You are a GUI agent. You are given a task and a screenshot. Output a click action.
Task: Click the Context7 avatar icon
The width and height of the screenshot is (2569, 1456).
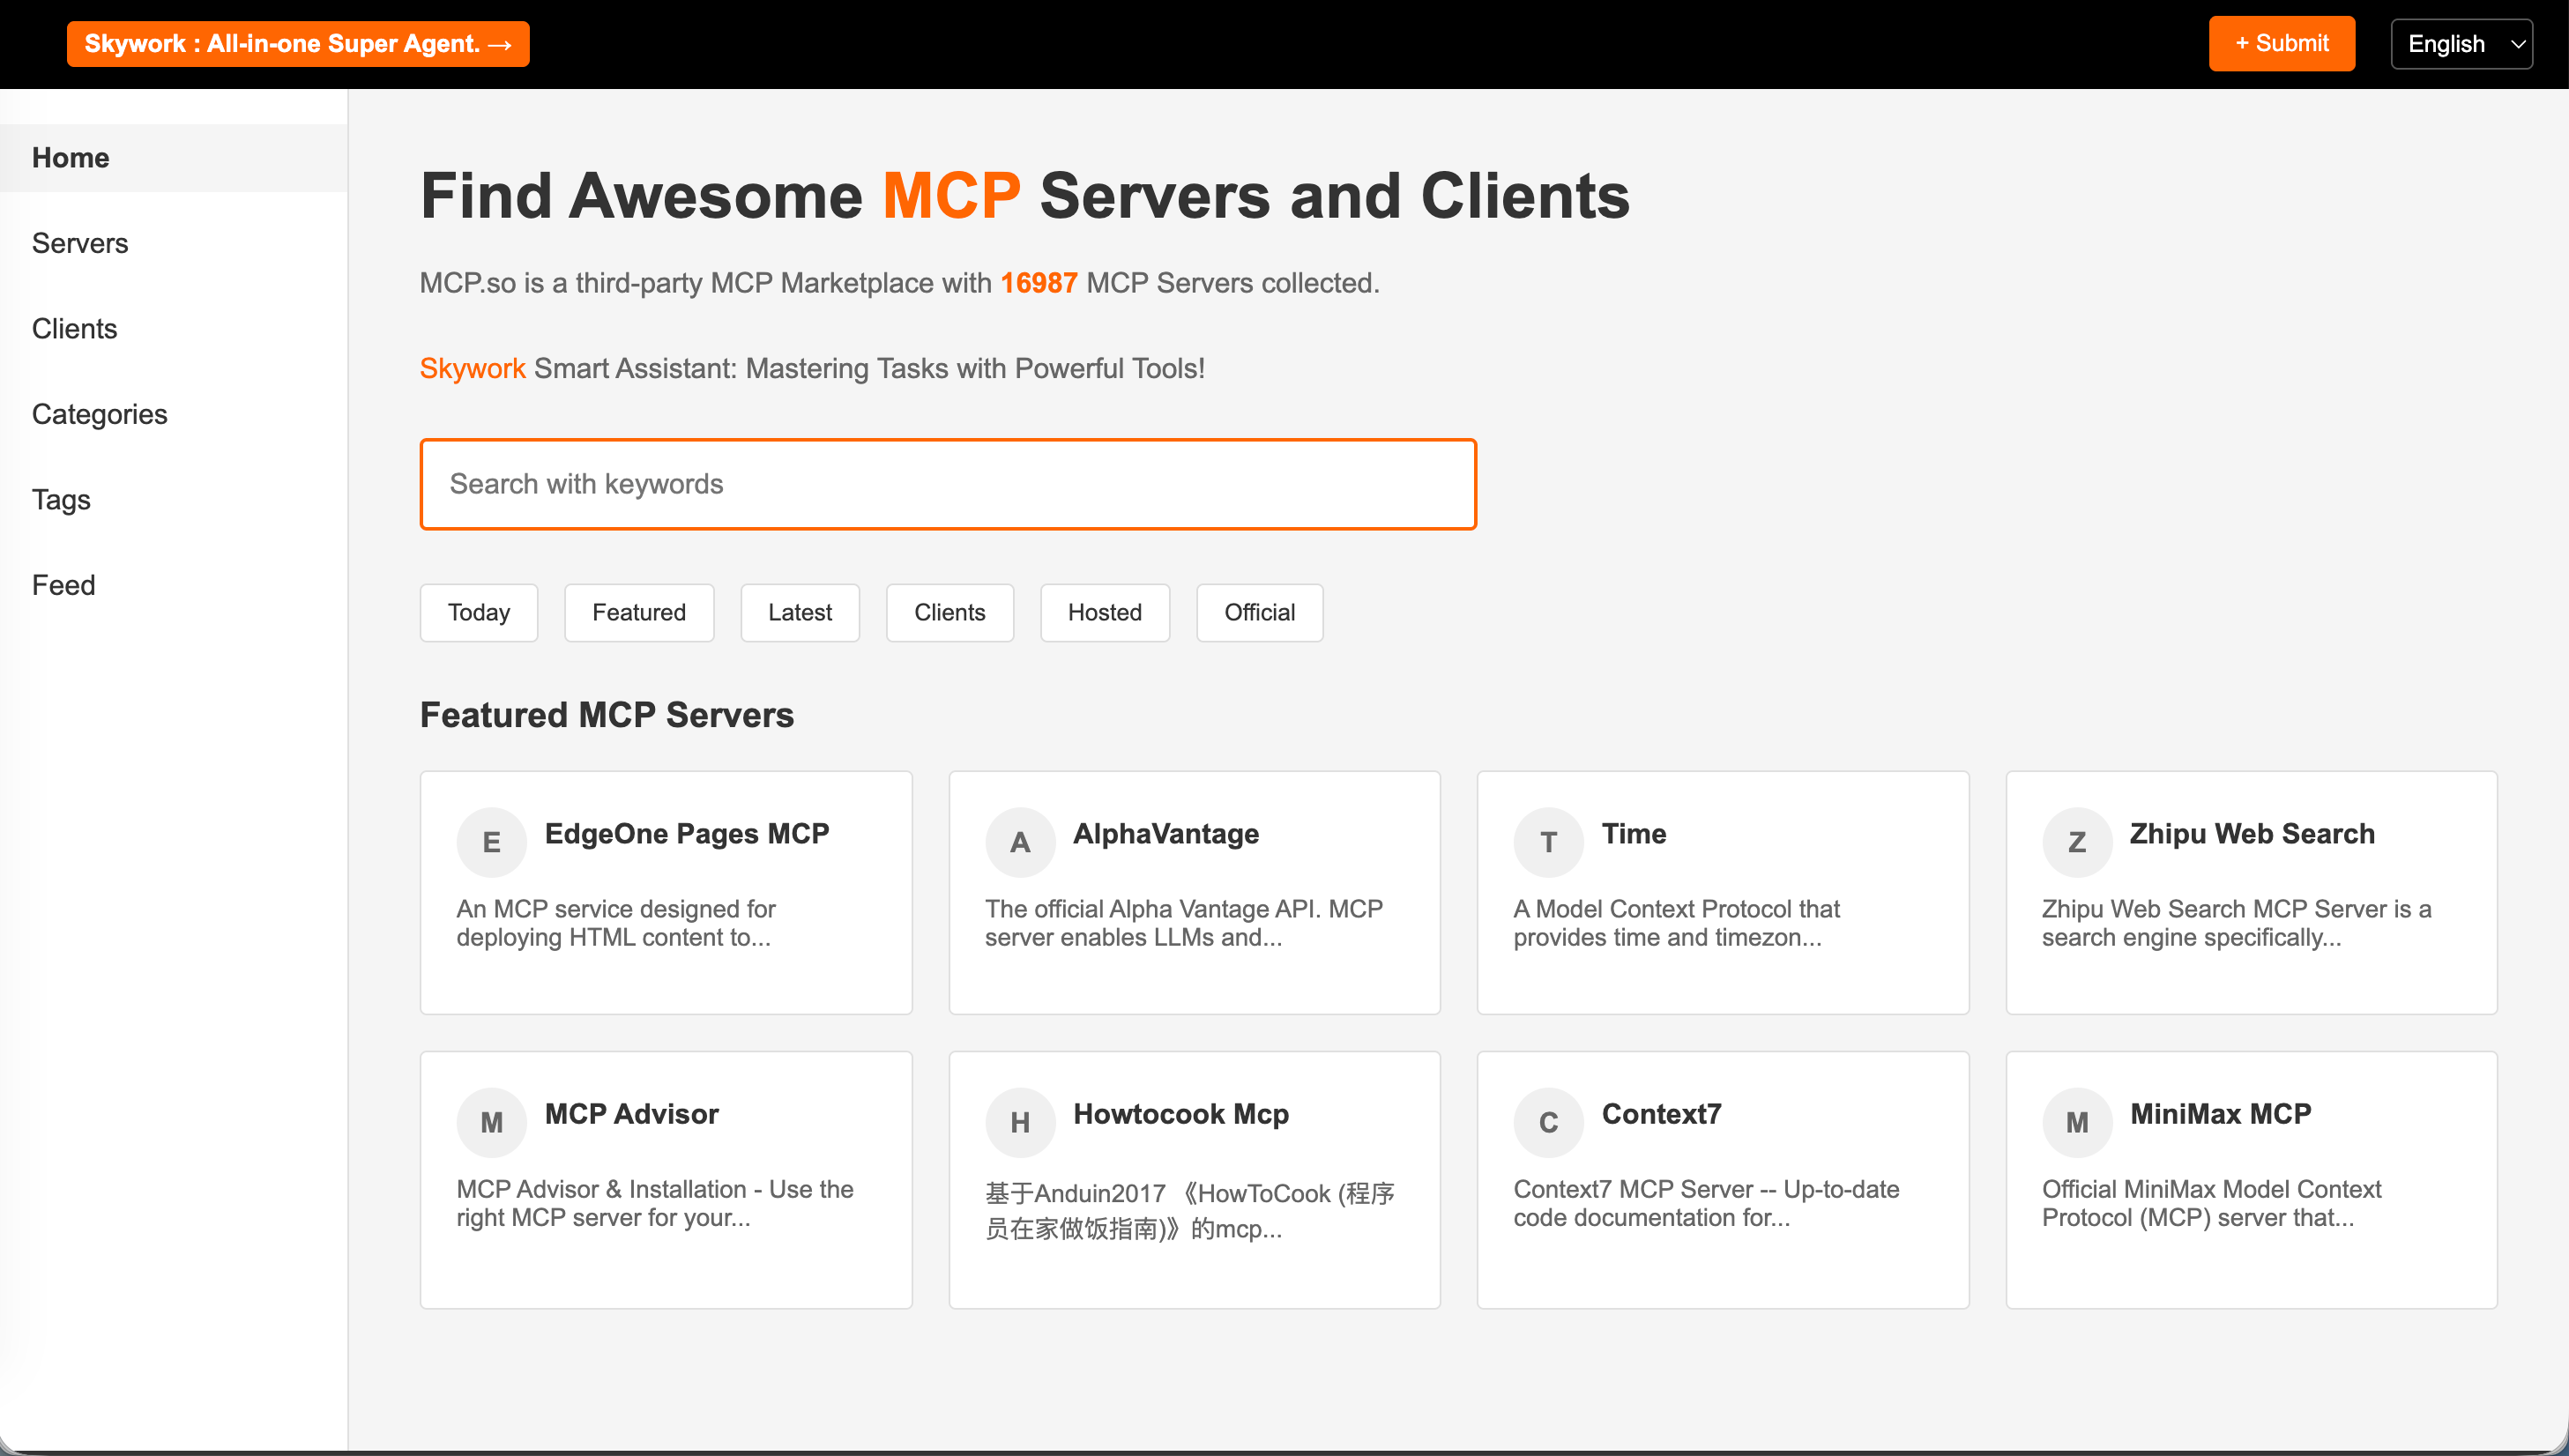point(1548,1122)
